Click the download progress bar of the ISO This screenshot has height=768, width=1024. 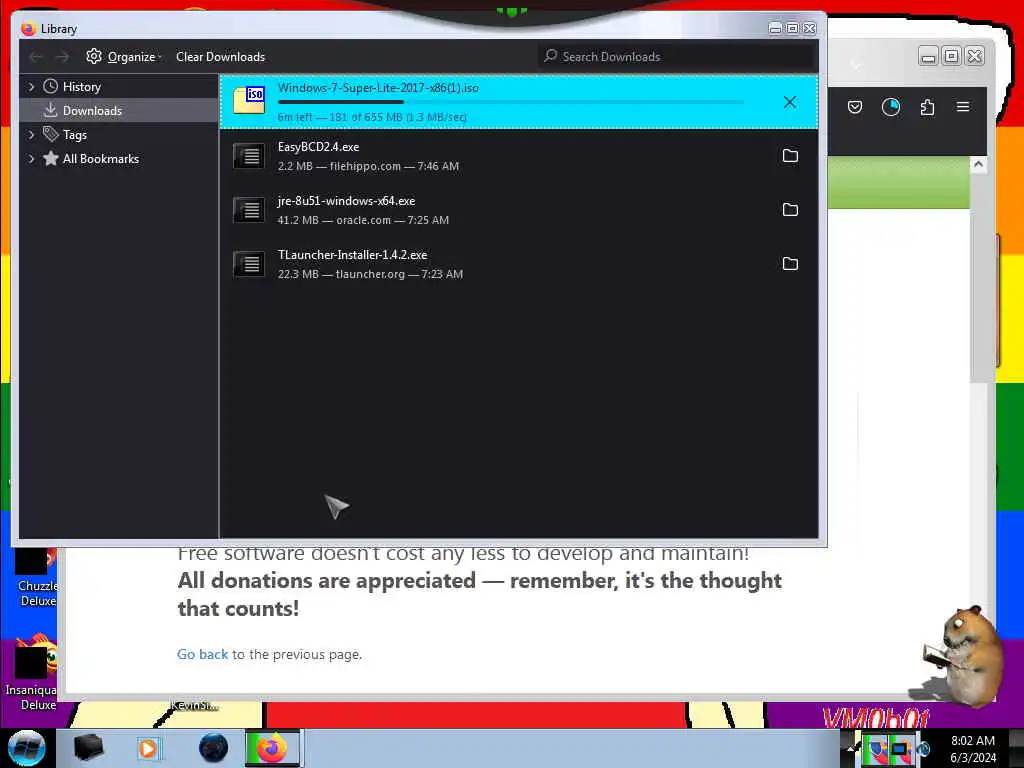[511, 102]
